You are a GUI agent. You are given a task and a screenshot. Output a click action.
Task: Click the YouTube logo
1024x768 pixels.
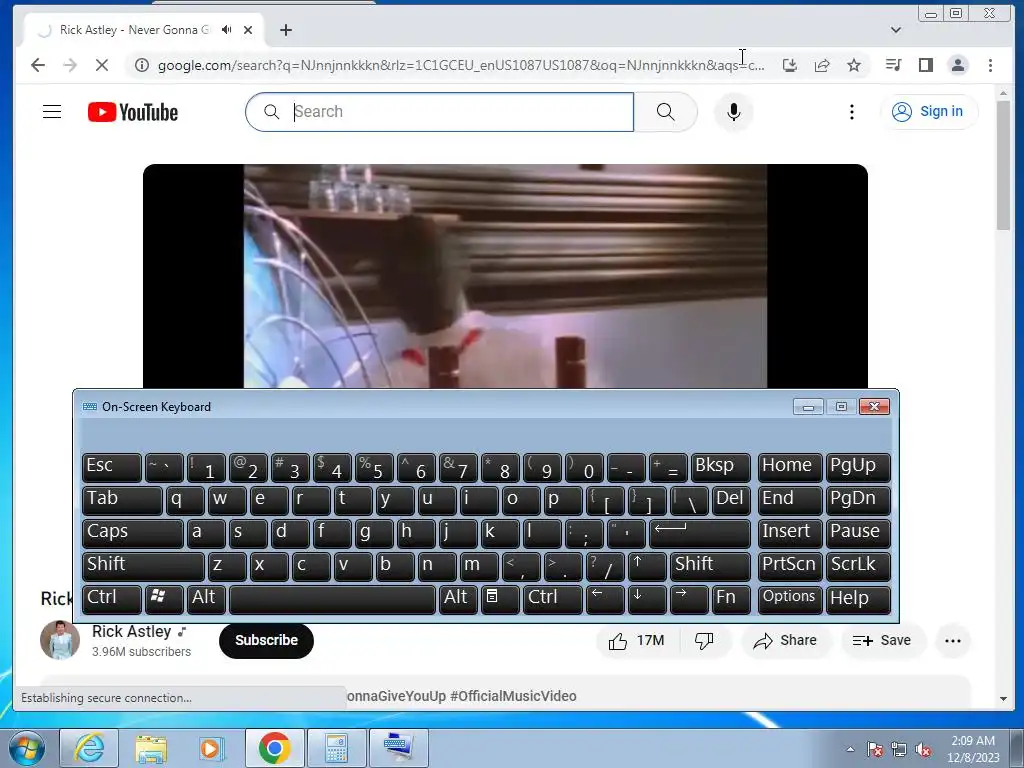tap(133, 112)
